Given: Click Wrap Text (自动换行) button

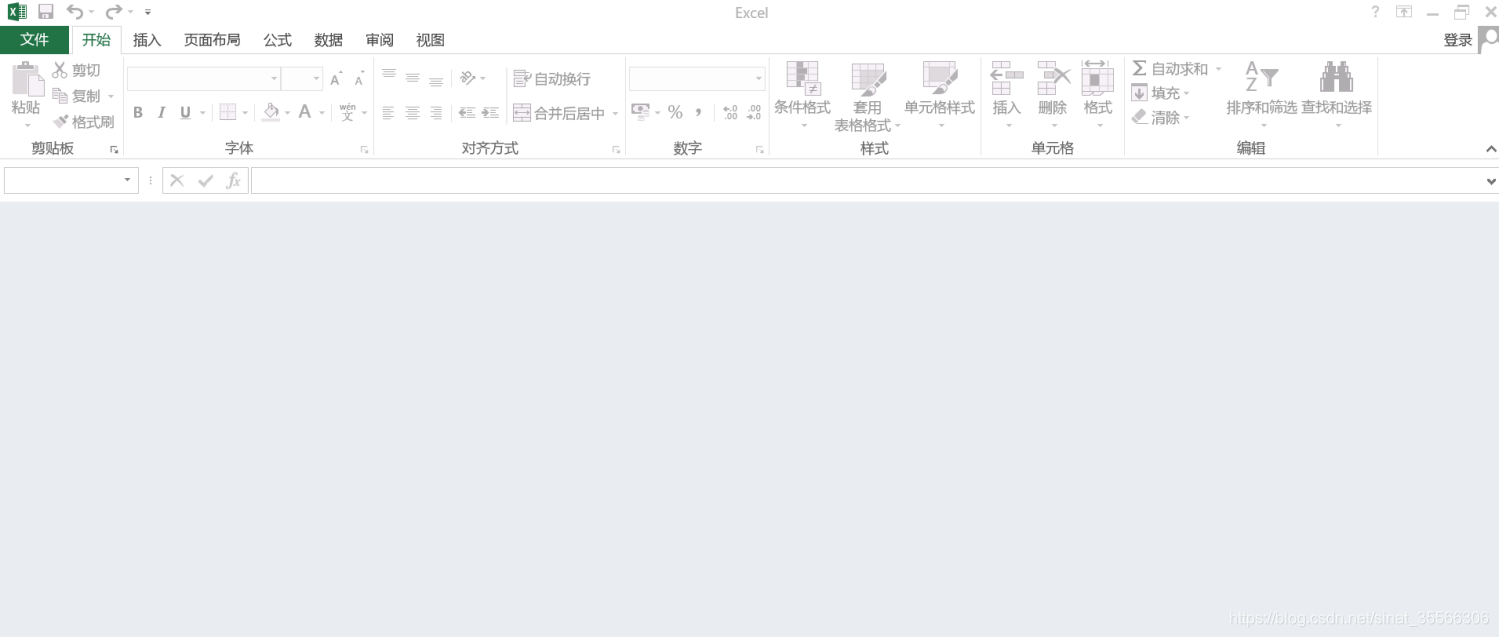Looking at the screenshot, I should click(552, 79).
